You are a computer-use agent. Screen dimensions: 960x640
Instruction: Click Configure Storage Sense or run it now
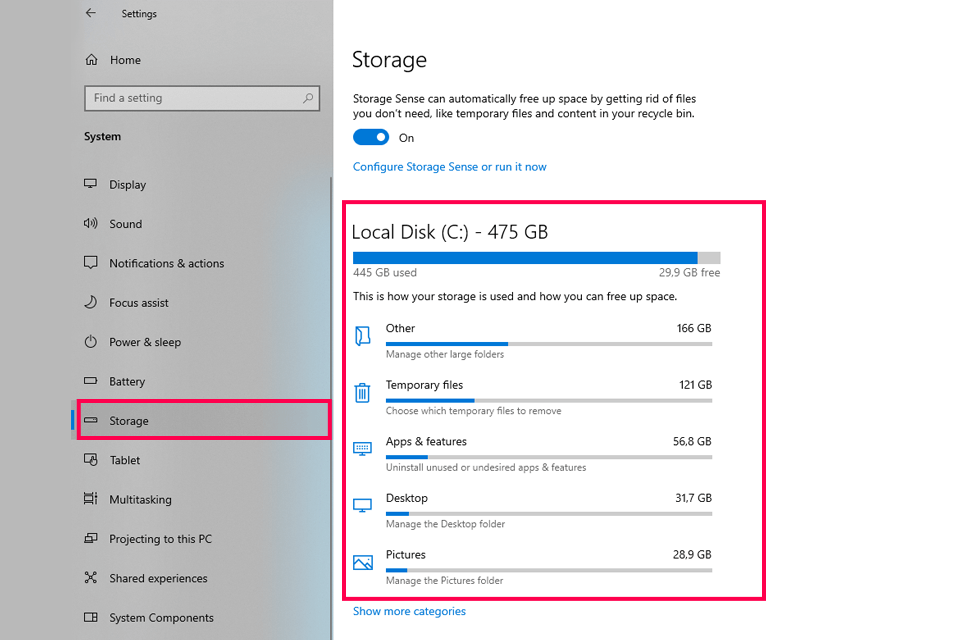pos(449,167)
